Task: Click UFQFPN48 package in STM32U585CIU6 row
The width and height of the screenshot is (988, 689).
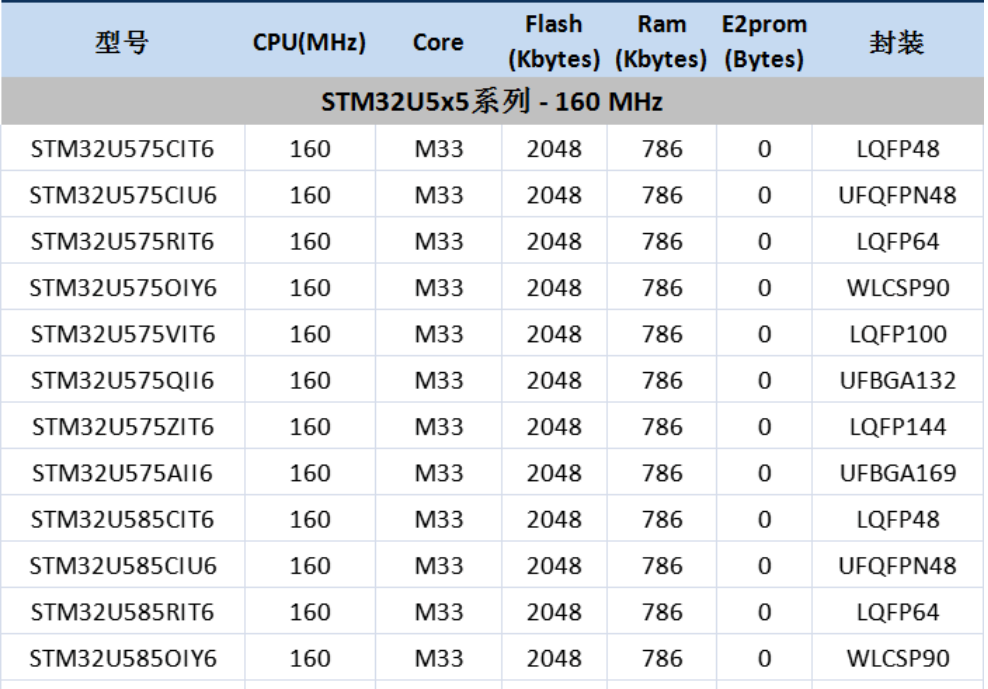Action: tap(897, 566)
